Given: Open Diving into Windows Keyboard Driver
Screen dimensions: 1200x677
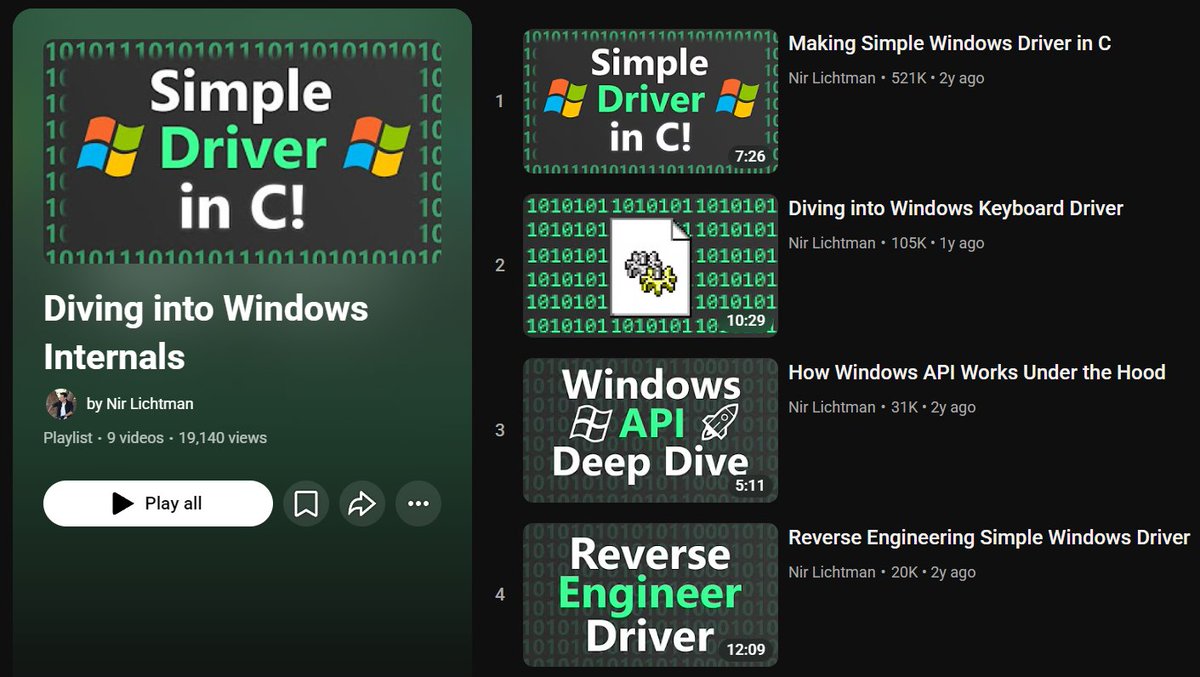Looking at the screenshot, I should tap(956, 208).
